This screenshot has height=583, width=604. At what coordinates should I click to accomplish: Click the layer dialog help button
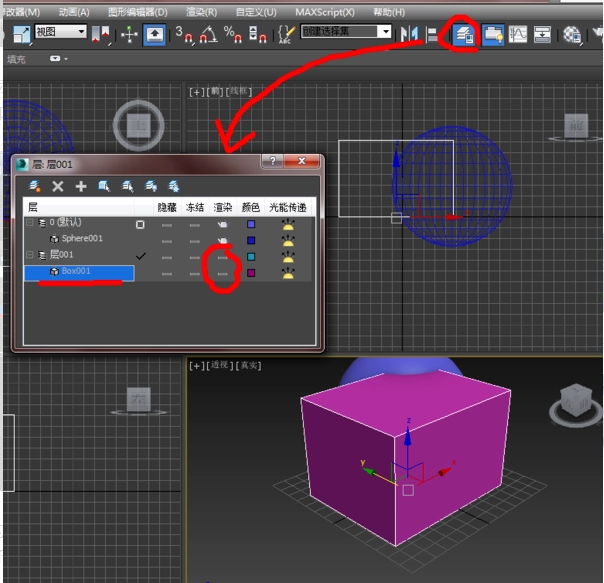click(272, 161)
